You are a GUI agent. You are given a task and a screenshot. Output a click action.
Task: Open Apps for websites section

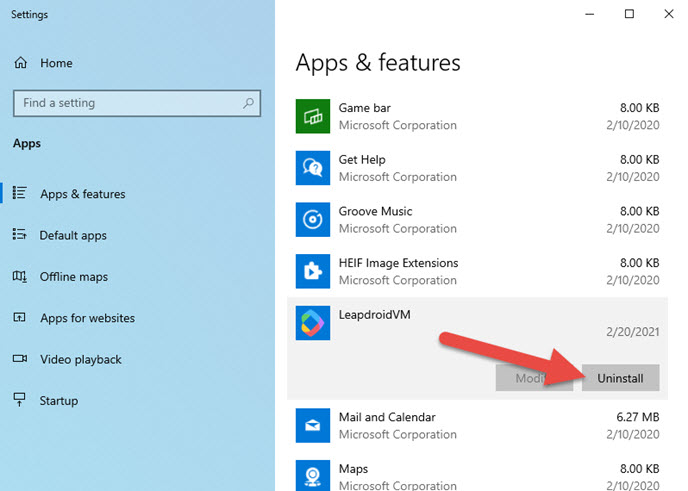point(88,318)
